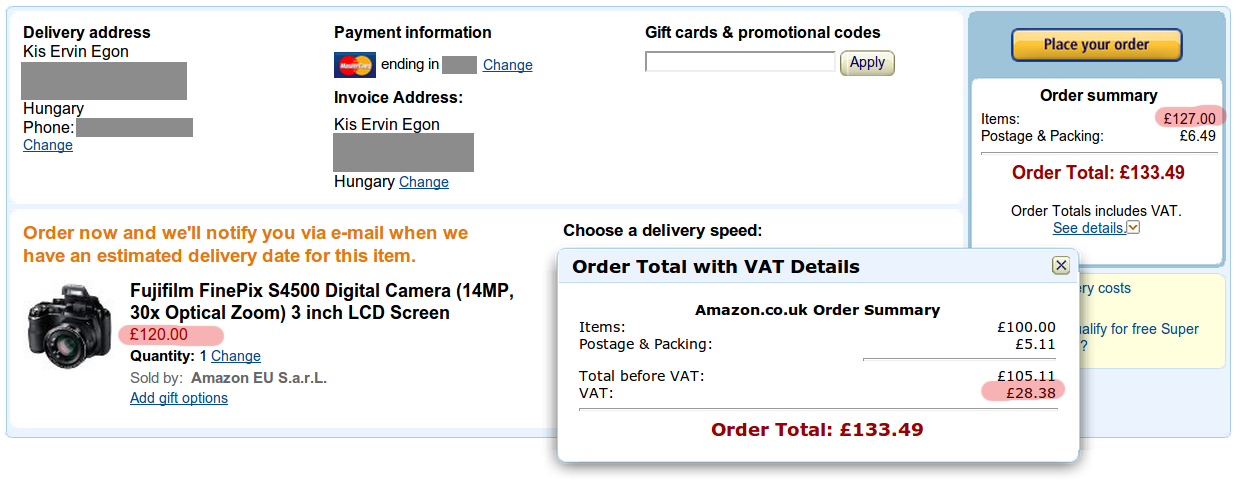Focus the gift card code input field
The image size is (1241, 486).
[740, 62]
